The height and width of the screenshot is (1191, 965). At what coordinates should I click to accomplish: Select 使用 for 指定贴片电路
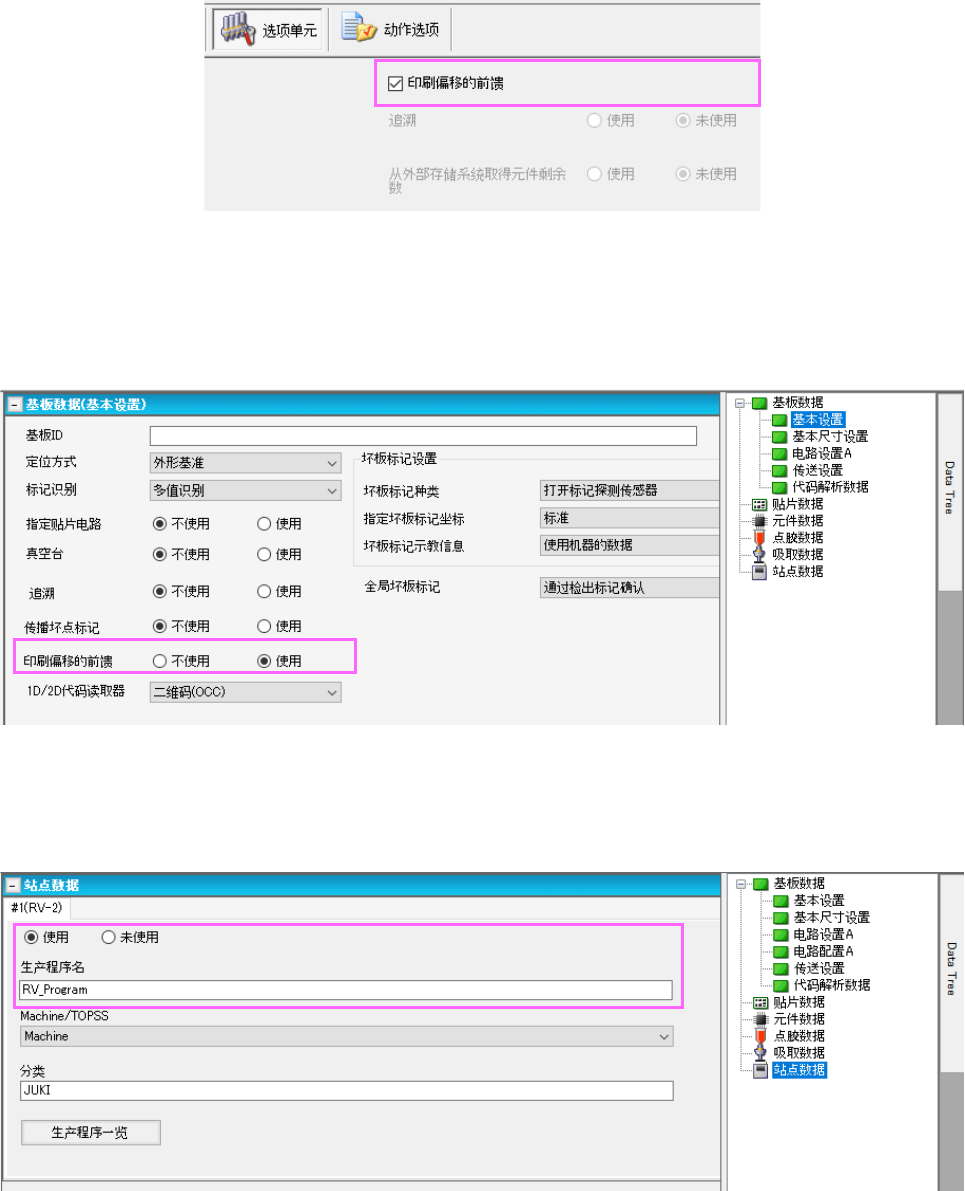pos(264,523)
